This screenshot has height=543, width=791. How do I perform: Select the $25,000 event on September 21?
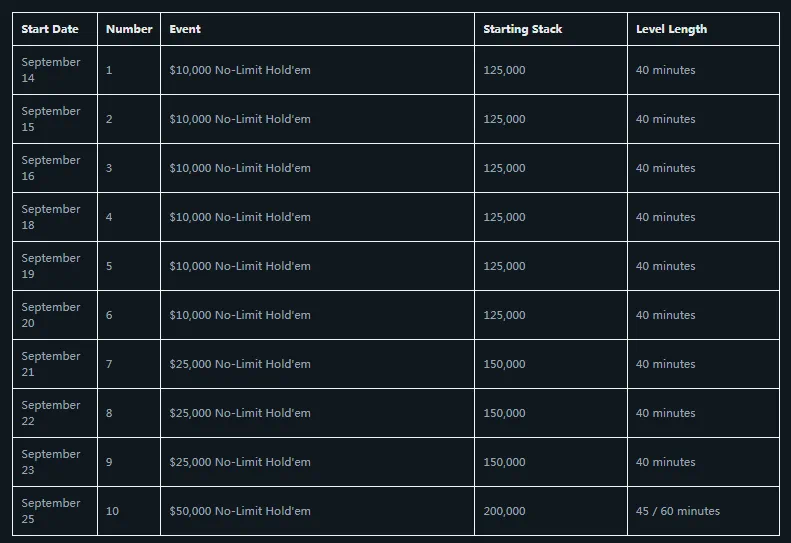point(240,364)
